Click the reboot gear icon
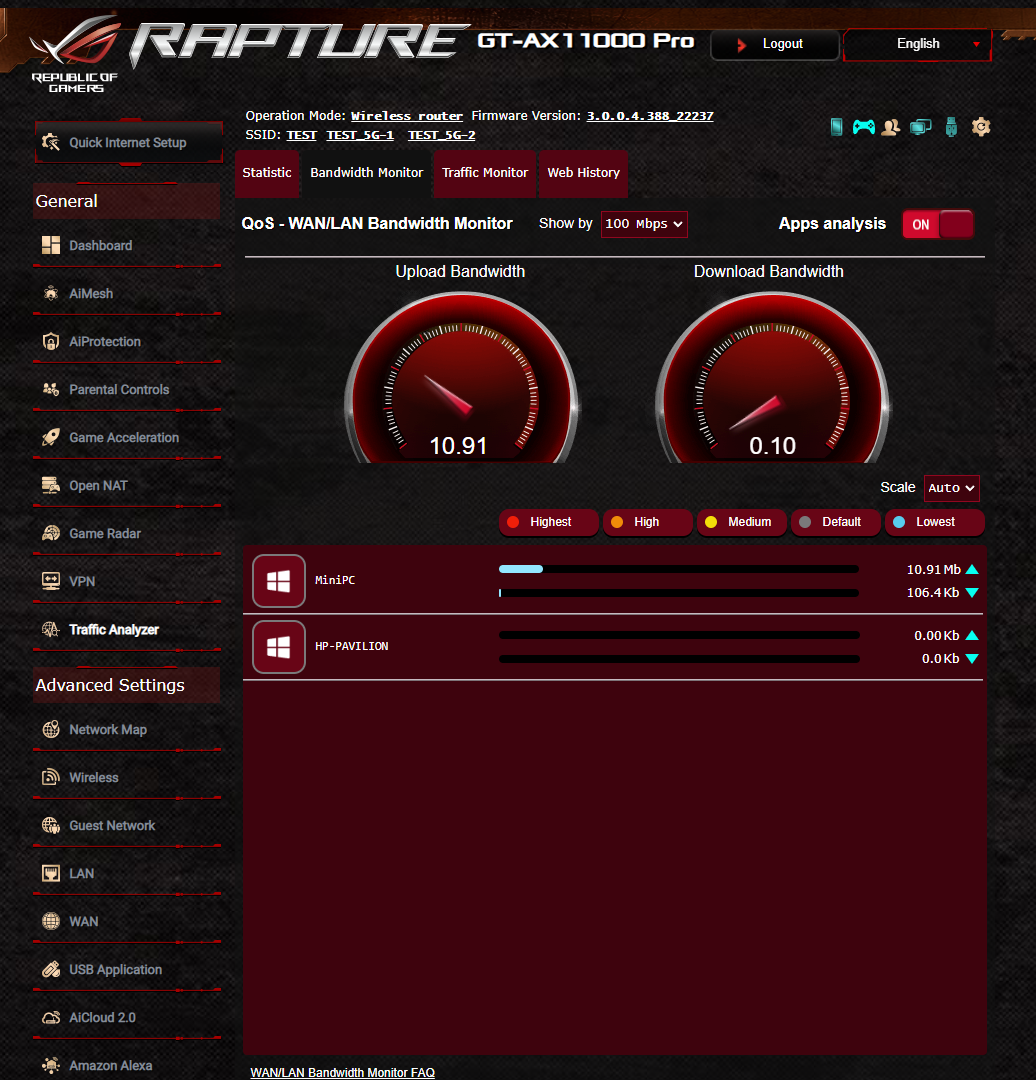 click(981, 127)
